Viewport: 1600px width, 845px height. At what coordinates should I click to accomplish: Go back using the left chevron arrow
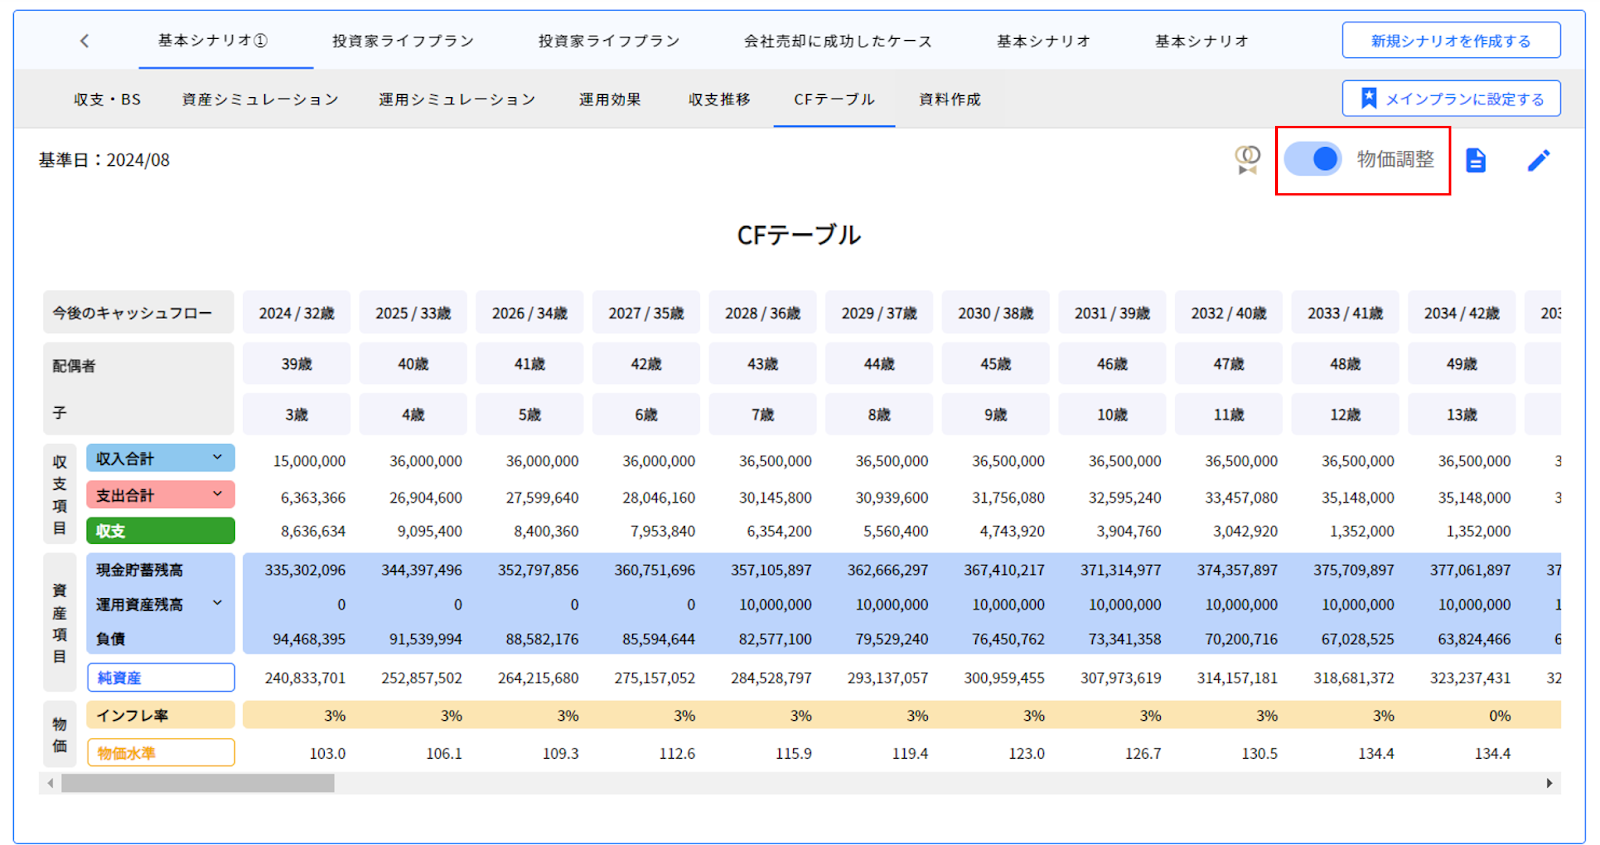84,41
